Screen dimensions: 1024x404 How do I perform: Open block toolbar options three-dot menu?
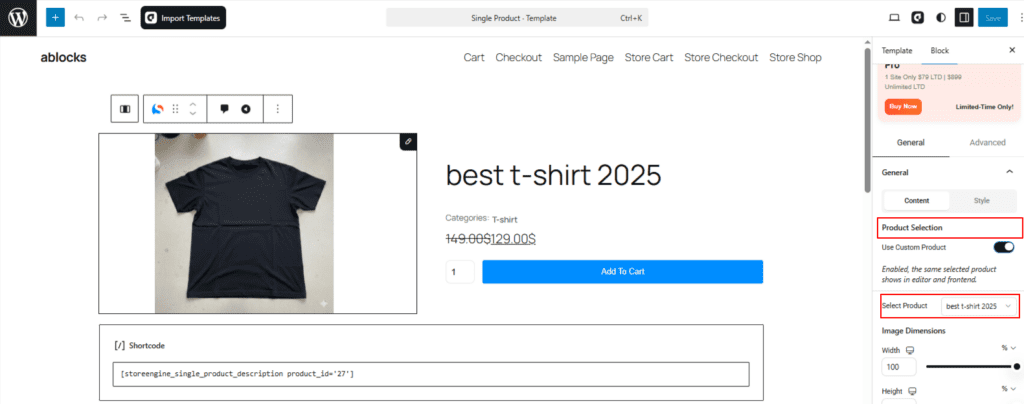click(278, 109)
